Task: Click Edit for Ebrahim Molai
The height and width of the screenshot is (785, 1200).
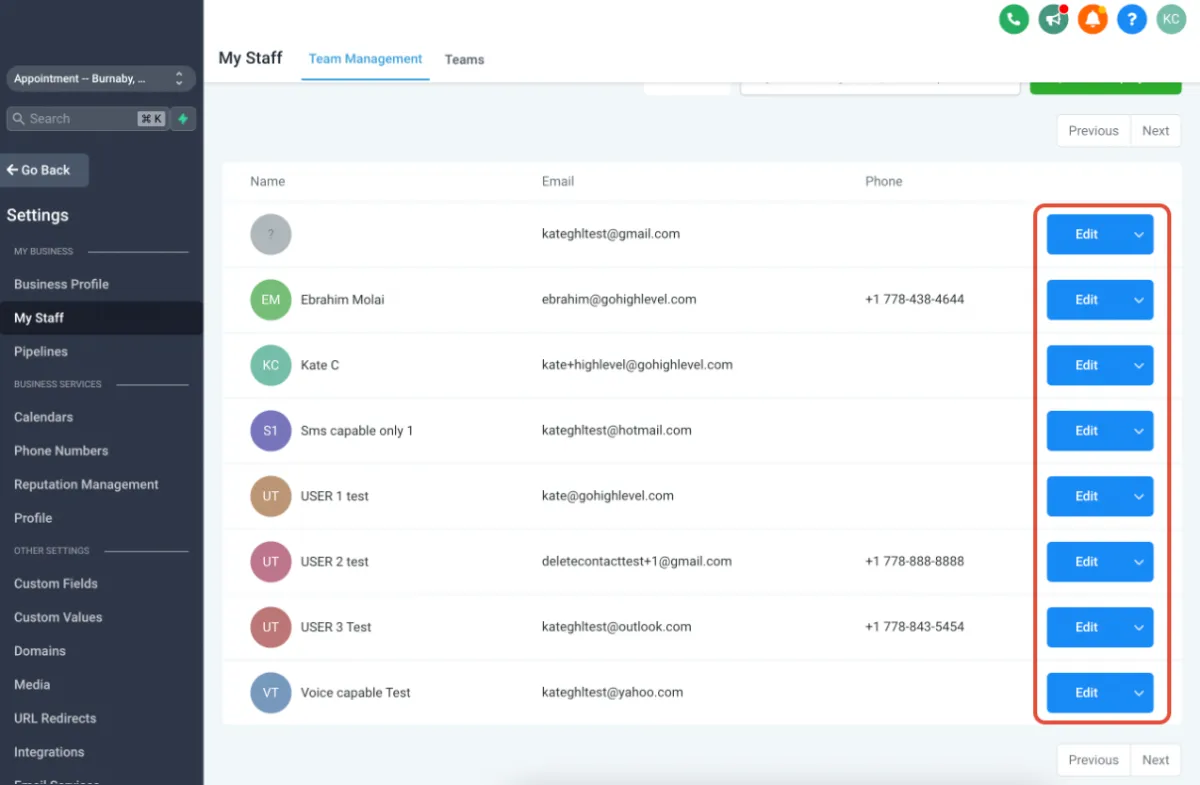Action: click(x=1086, y=300)
